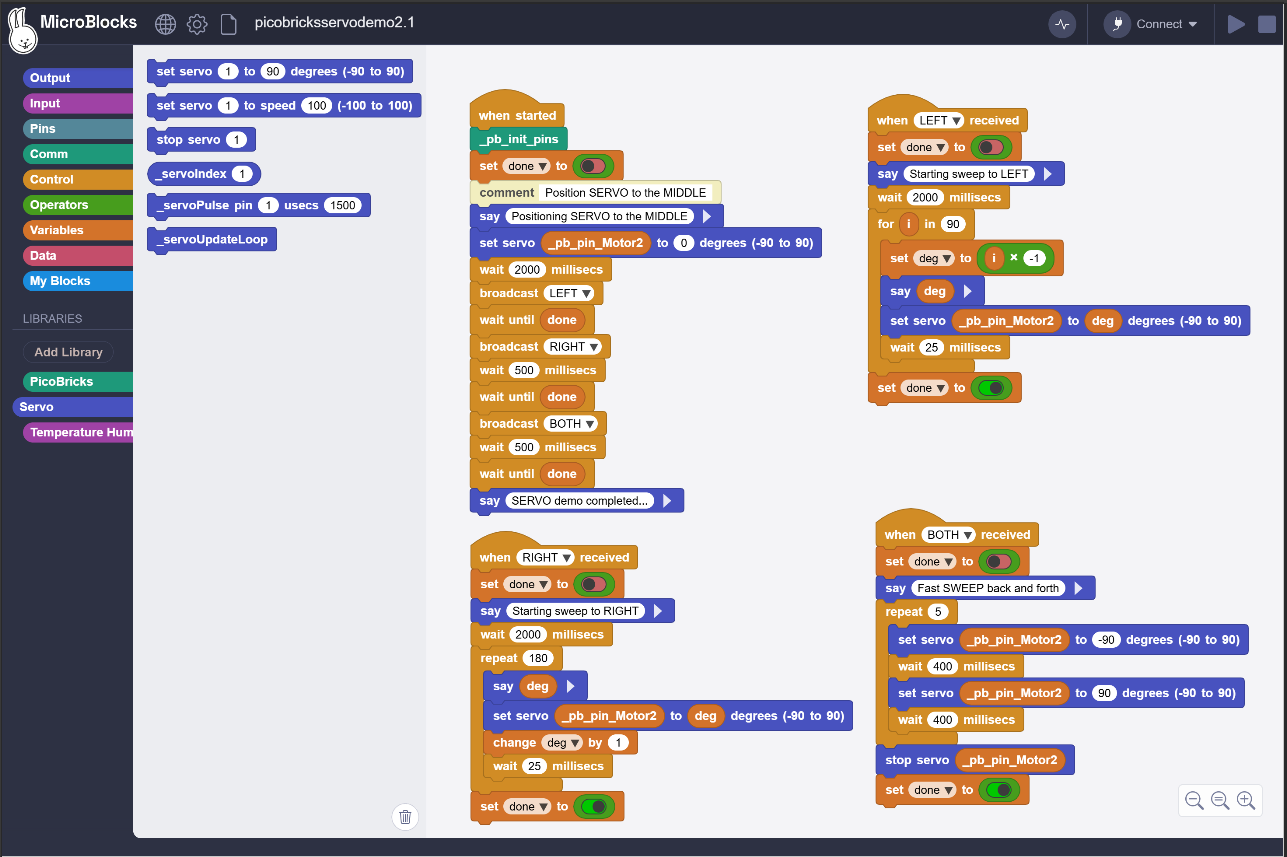Show the data graph

(1062, 24)
